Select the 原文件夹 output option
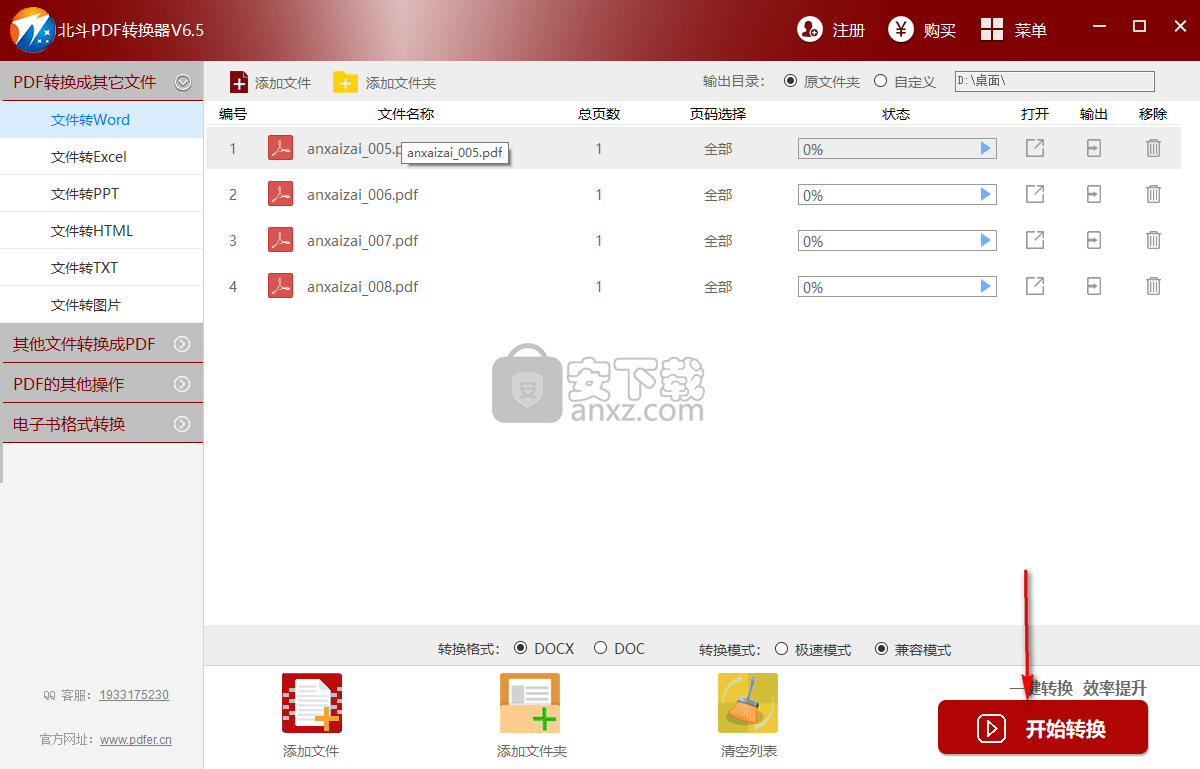The width and height of the screenshot is (1200, 769). click(791, 81)
